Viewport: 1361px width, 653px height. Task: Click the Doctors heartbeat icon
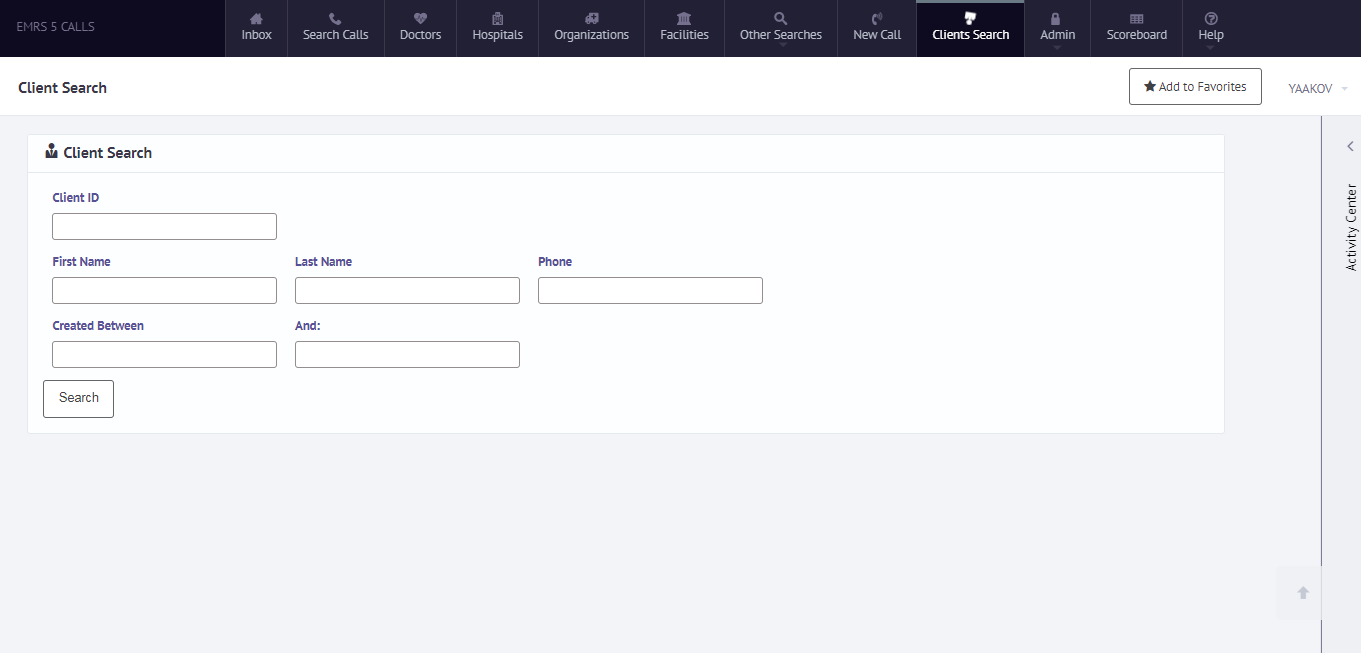420,19
